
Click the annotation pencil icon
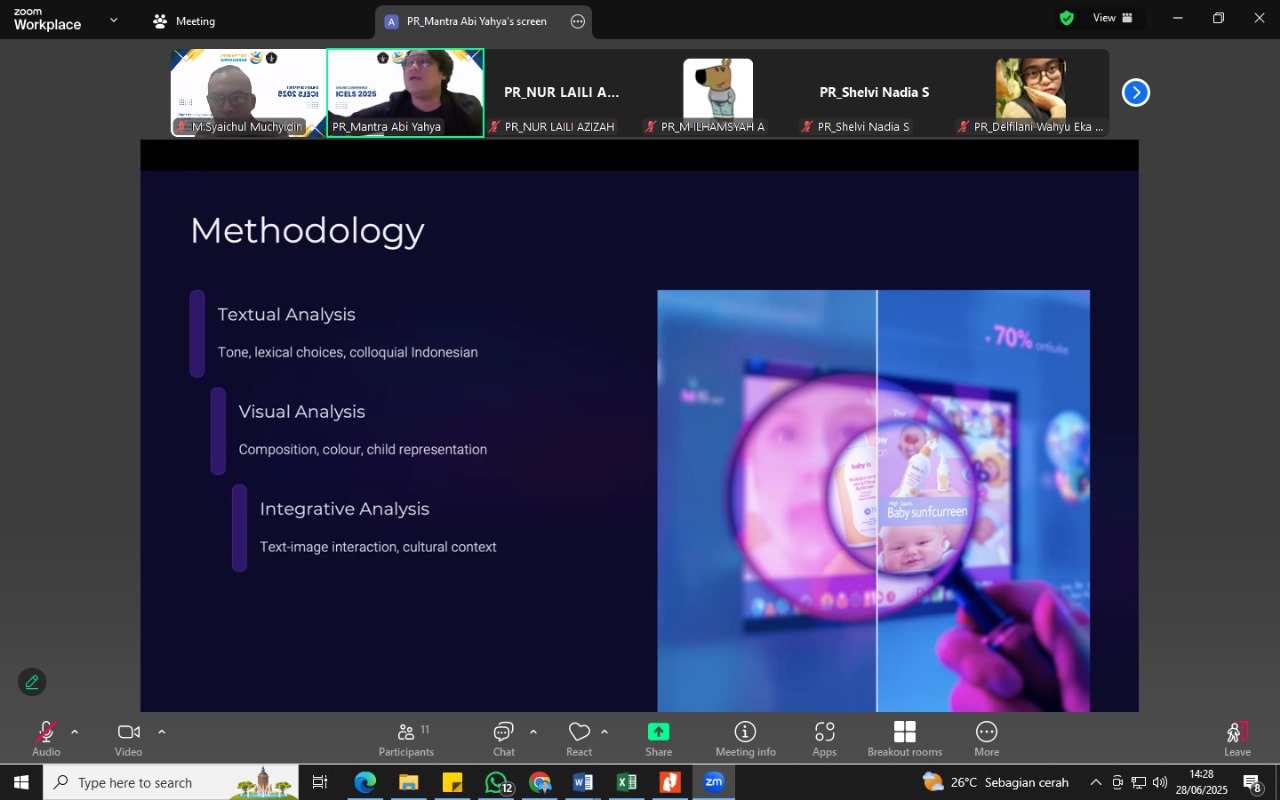(32, 682)
